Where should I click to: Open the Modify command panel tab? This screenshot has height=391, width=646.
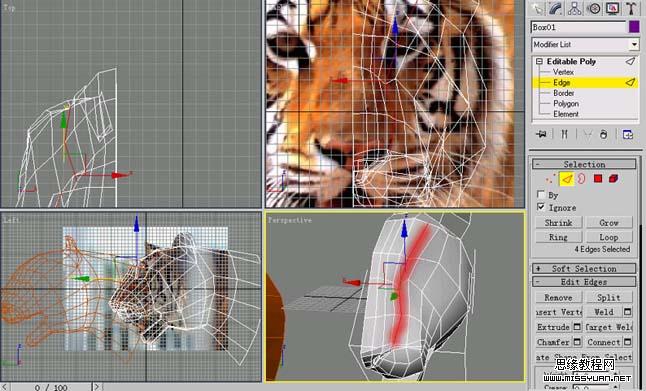coord(555,8)
